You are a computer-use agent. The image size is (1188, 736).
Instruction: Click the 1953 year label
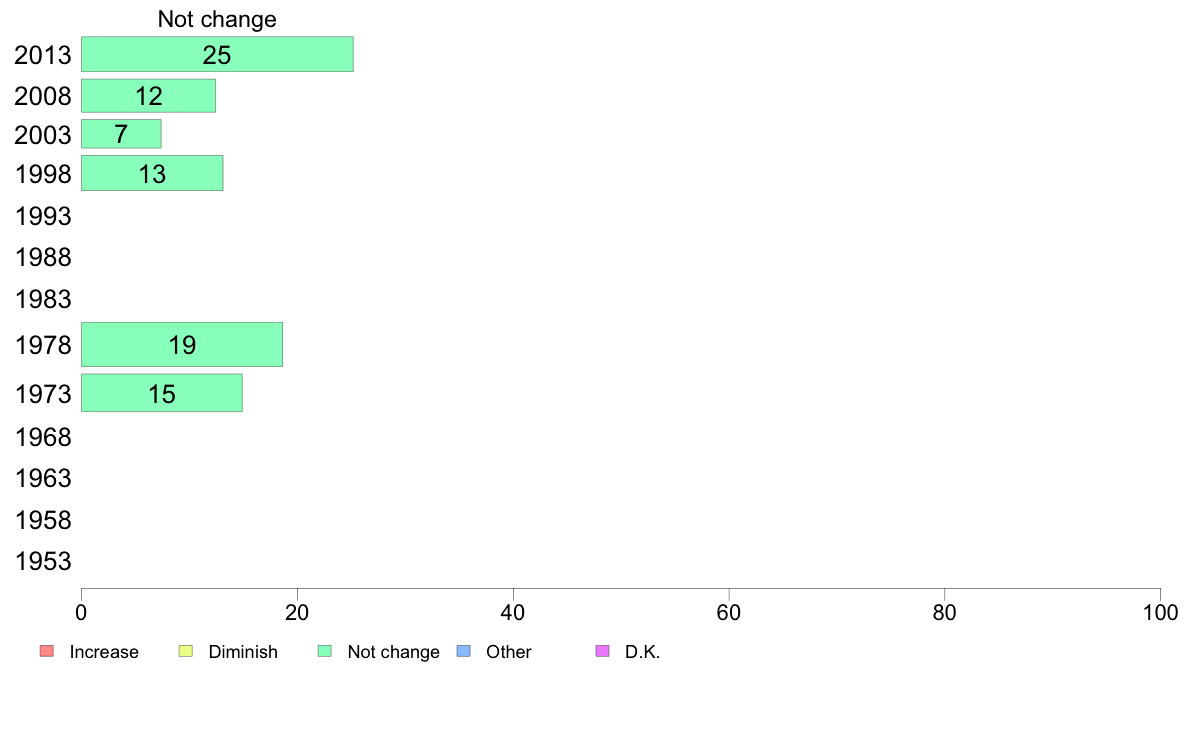[x=43, y=562]
